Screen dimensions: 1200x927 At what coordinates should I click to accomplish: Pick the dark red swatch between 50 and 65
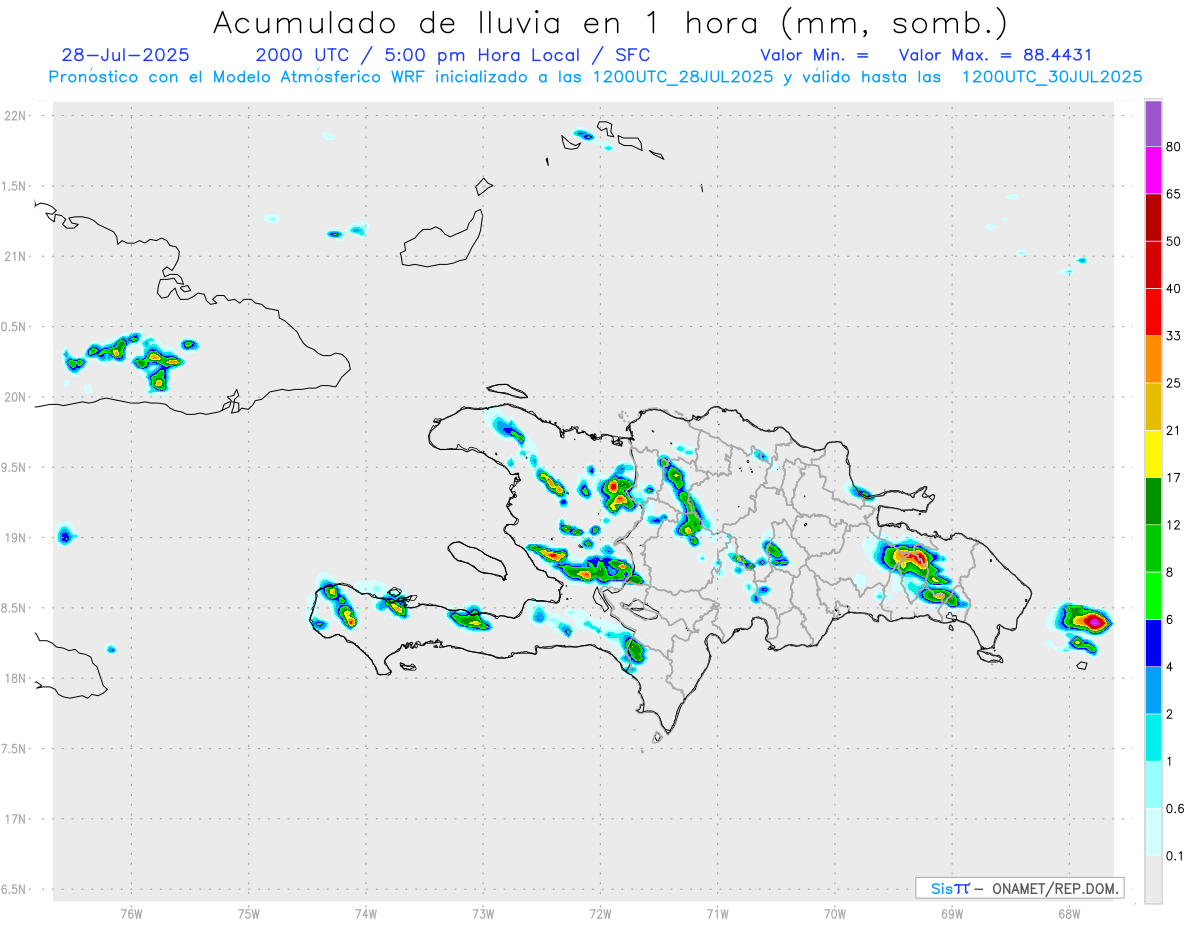[x=1153, y=218]
